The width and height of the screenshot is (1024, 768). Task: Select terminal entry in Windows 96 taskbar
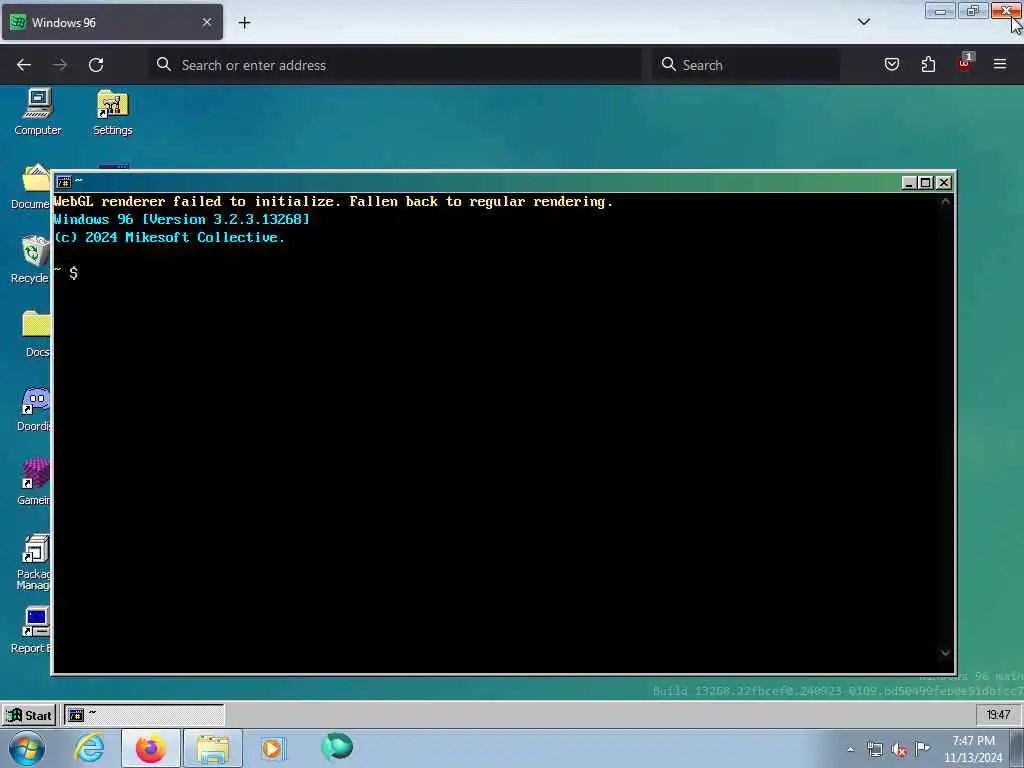pyautogui.click(x=144, y=715)
